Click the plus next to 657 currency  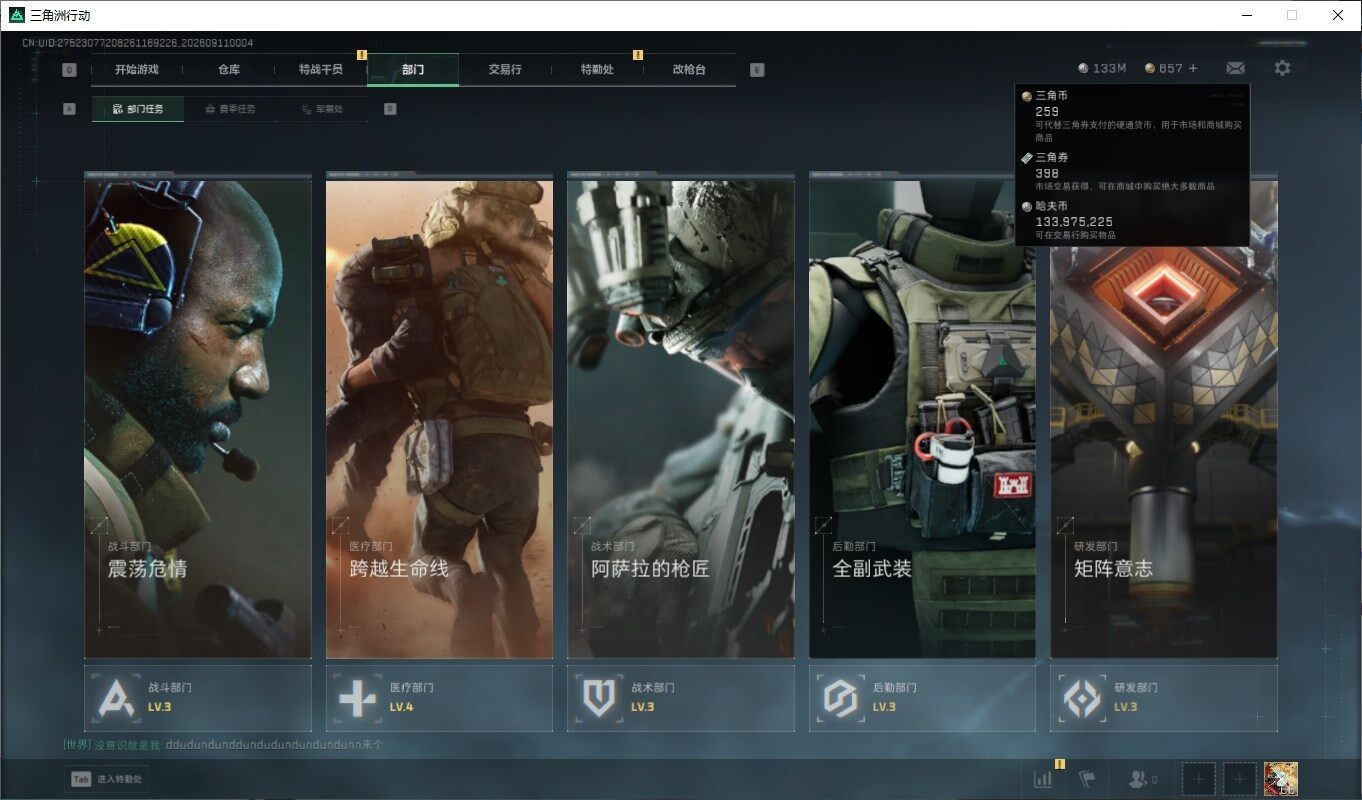tap(1193, 68)
